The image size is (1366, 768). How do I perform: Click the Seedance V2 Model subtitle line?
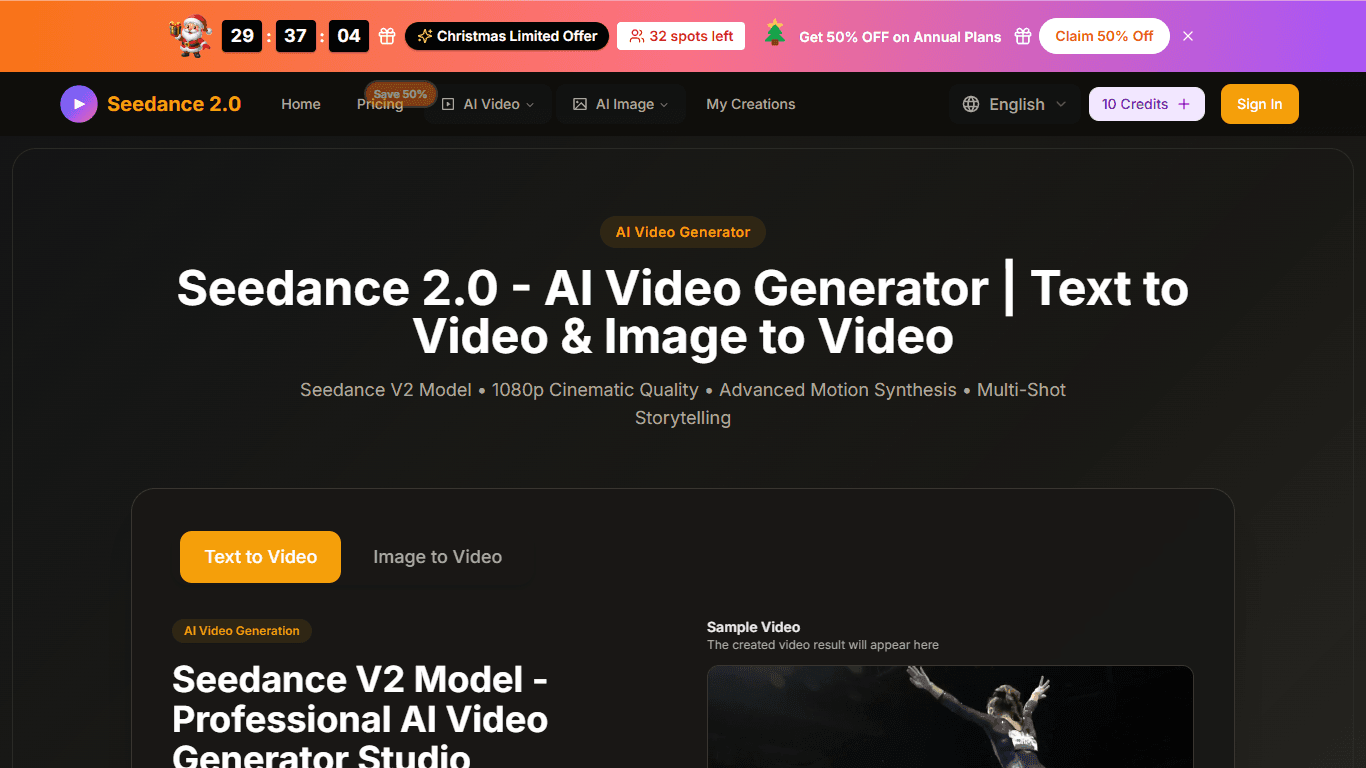coord(683,404)
